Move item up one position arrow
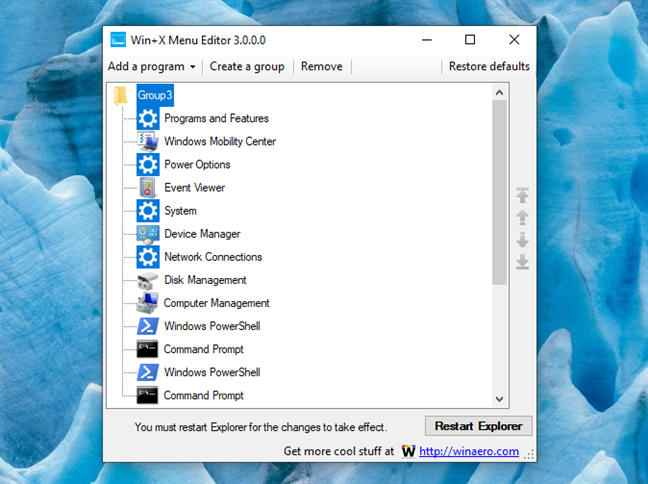 (x=522, y=217)
